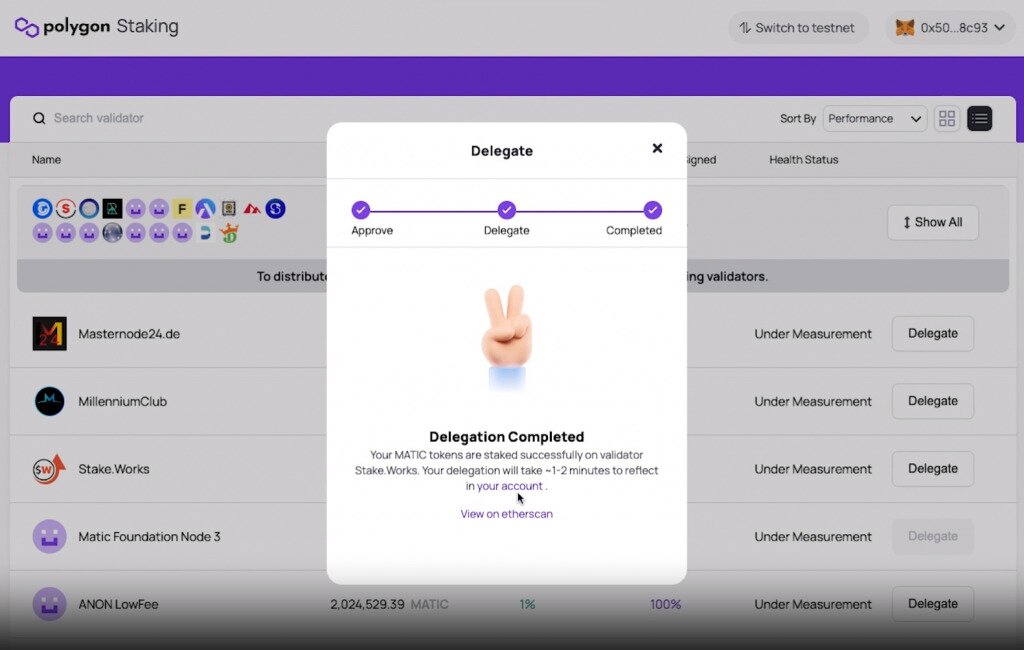Click the Completed step checkmark
This screenshot has width=1024, height=650.
[x=652, y=210]
